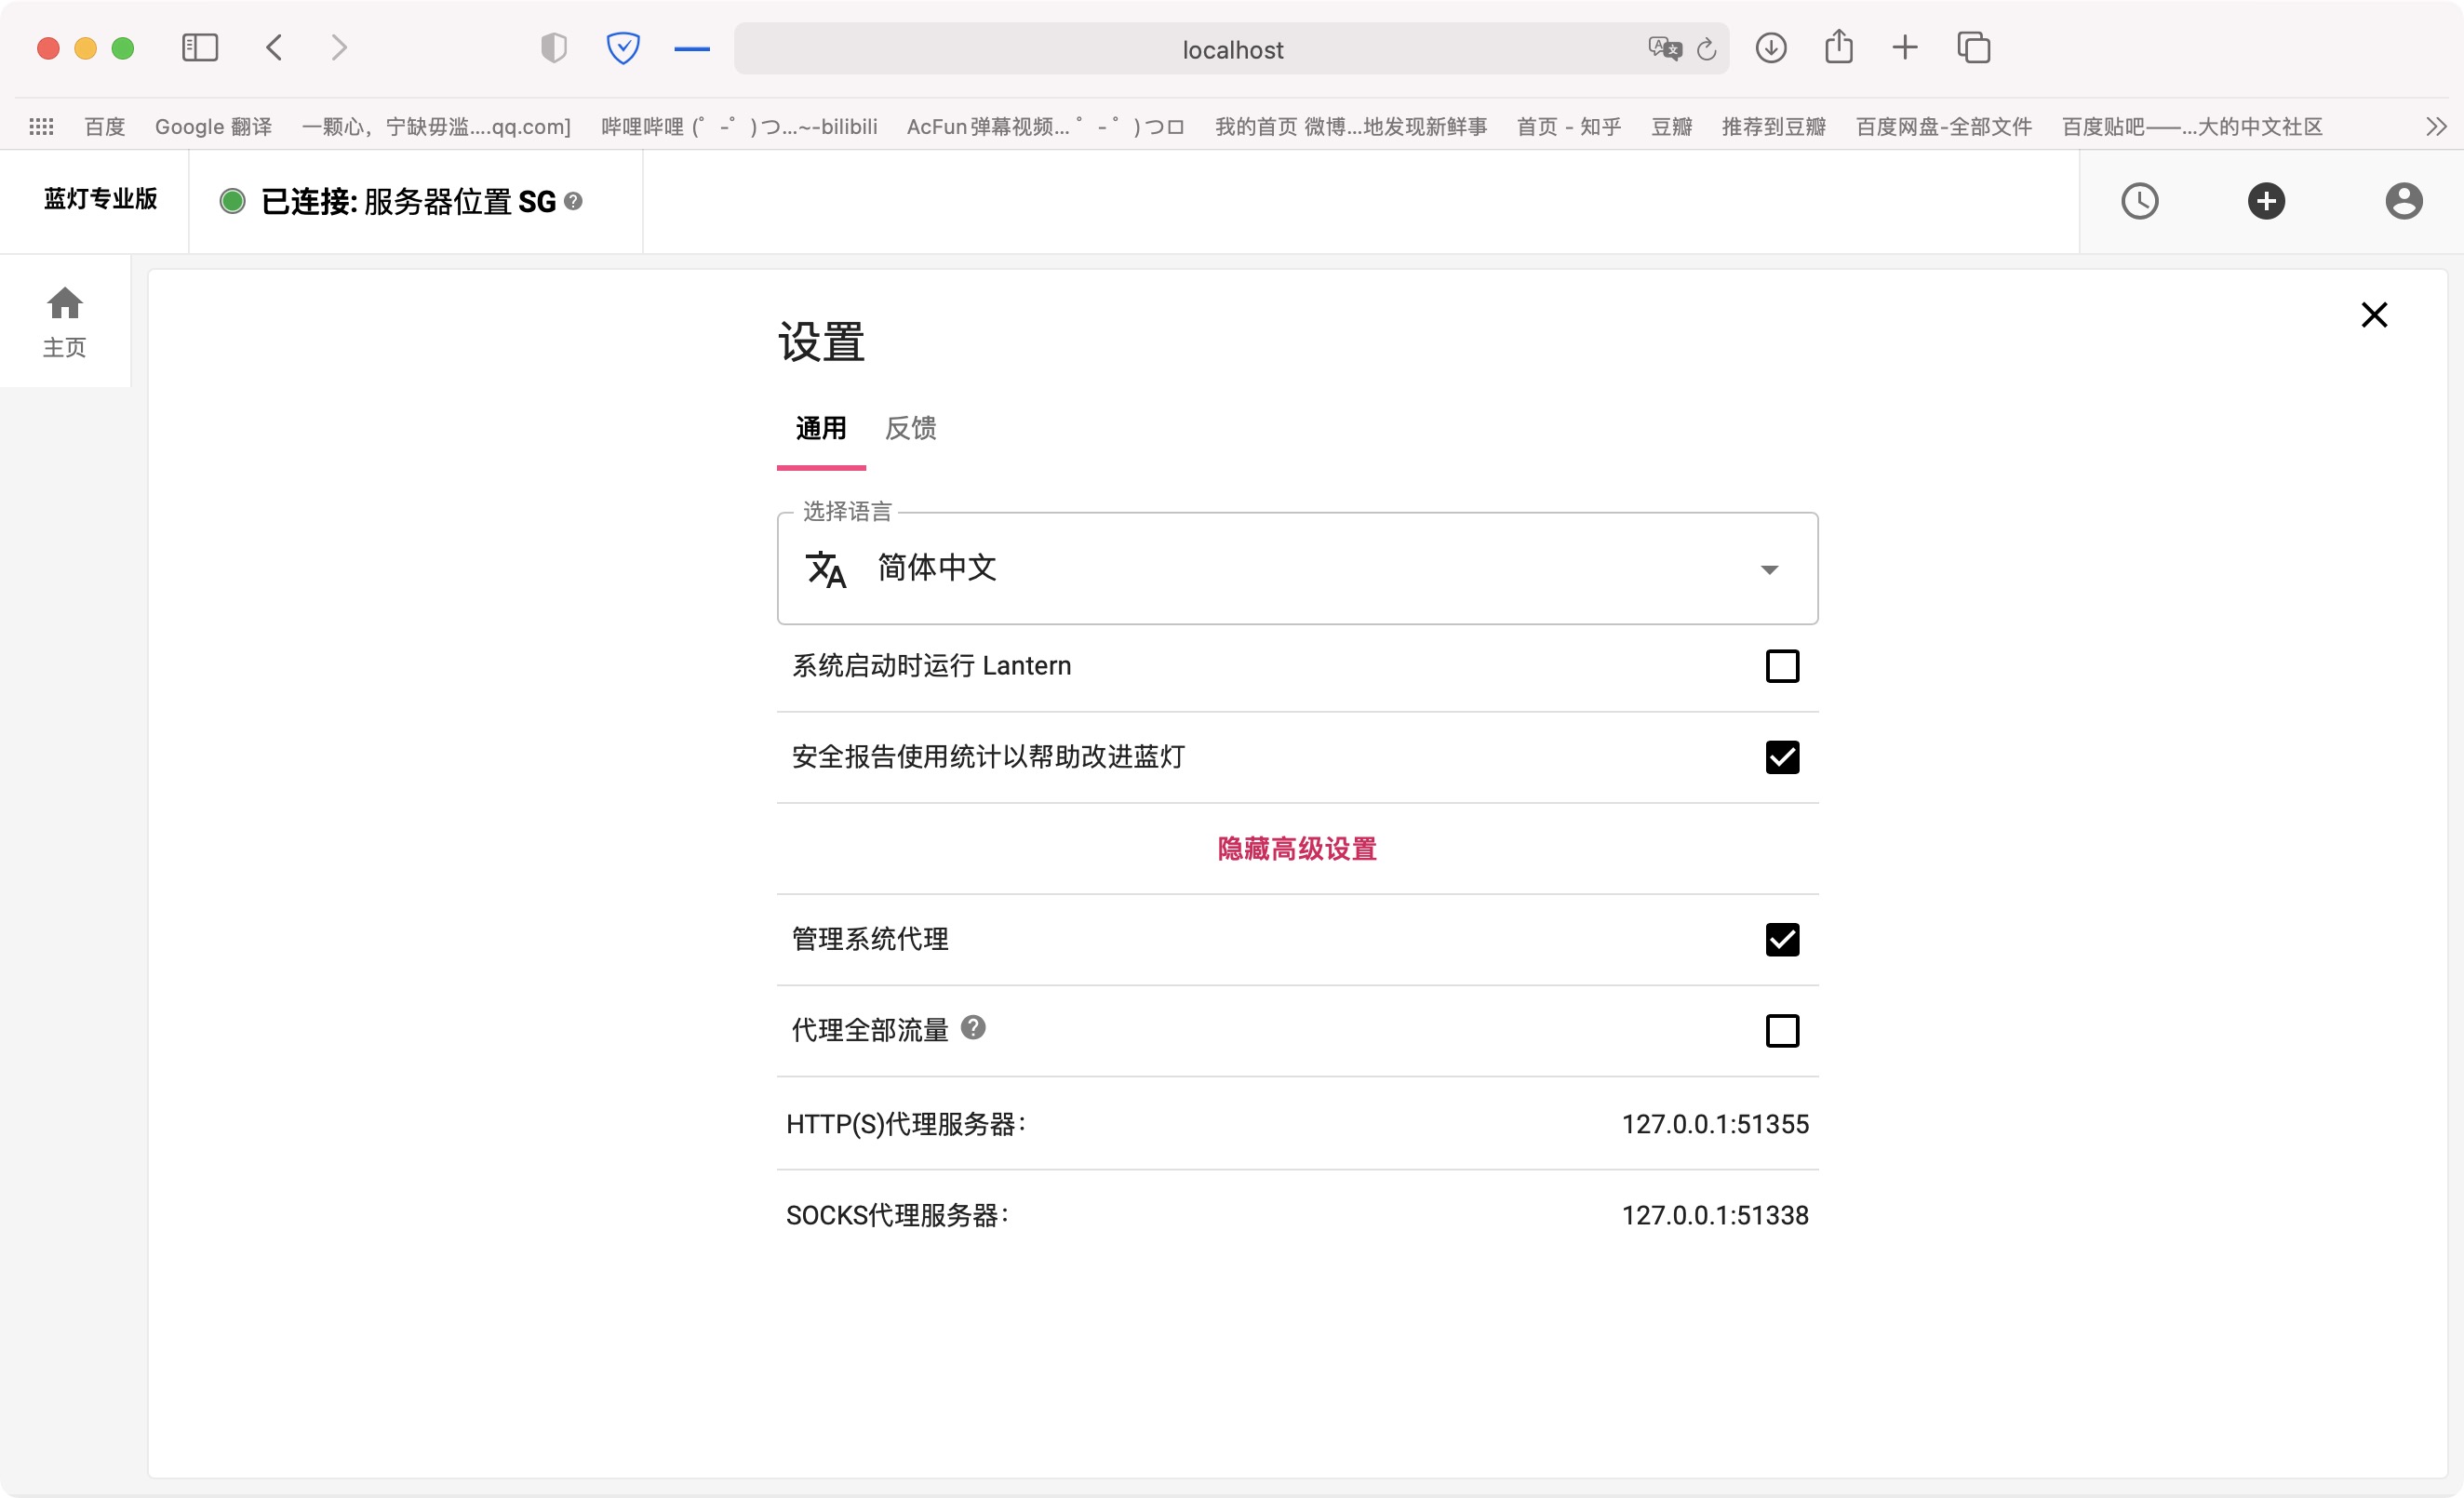This screenshot has width=2464, height=1498.
Task: Click the 已连接: 服务器位置 SG status text
Action: (408, 201)
